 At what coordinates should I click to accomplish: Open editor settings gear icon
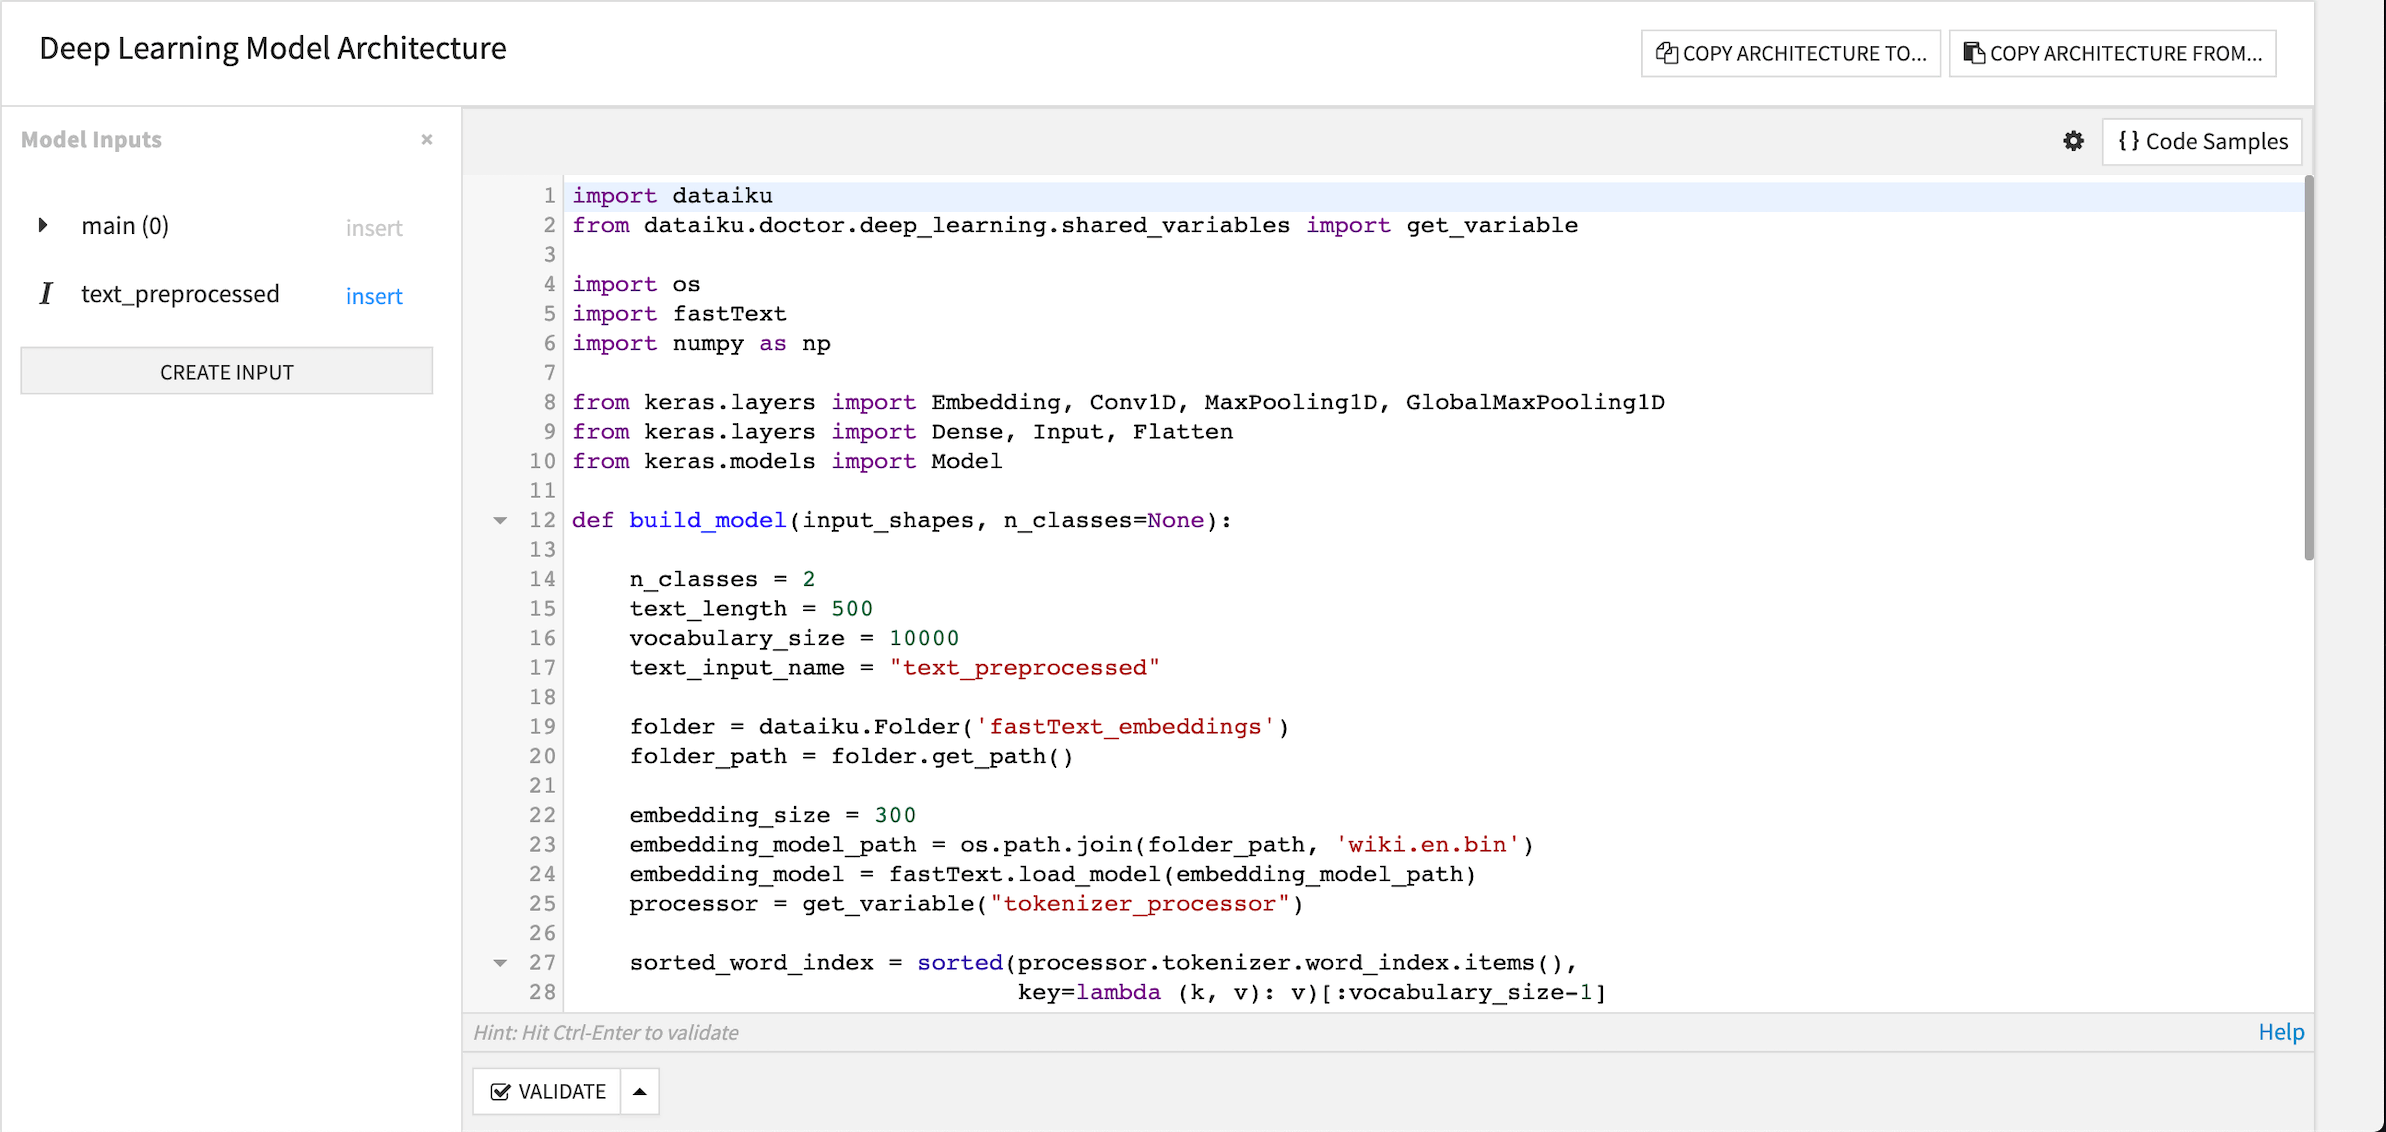point(2073,141)
